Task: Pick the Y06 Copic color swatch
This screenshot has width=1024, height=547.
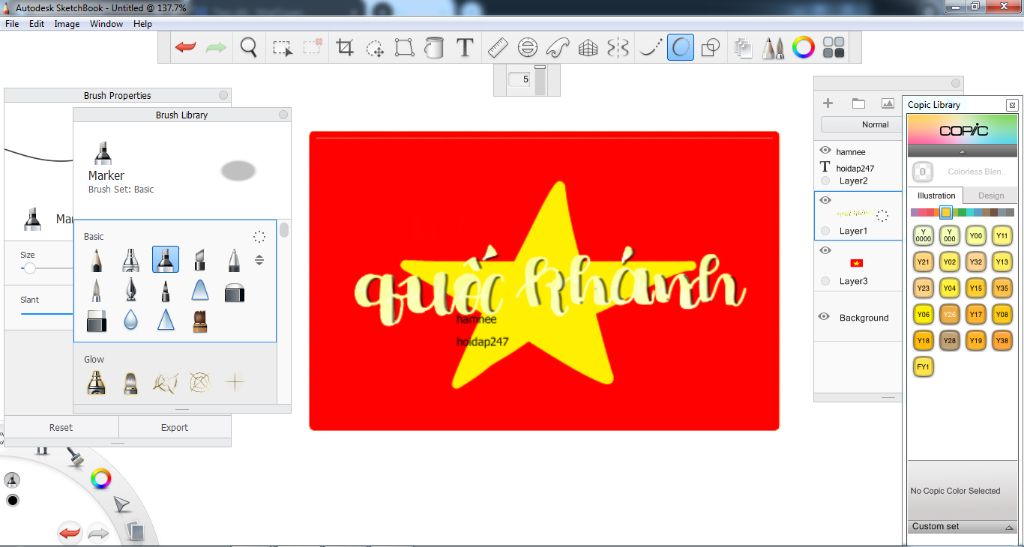Action: 923,314
